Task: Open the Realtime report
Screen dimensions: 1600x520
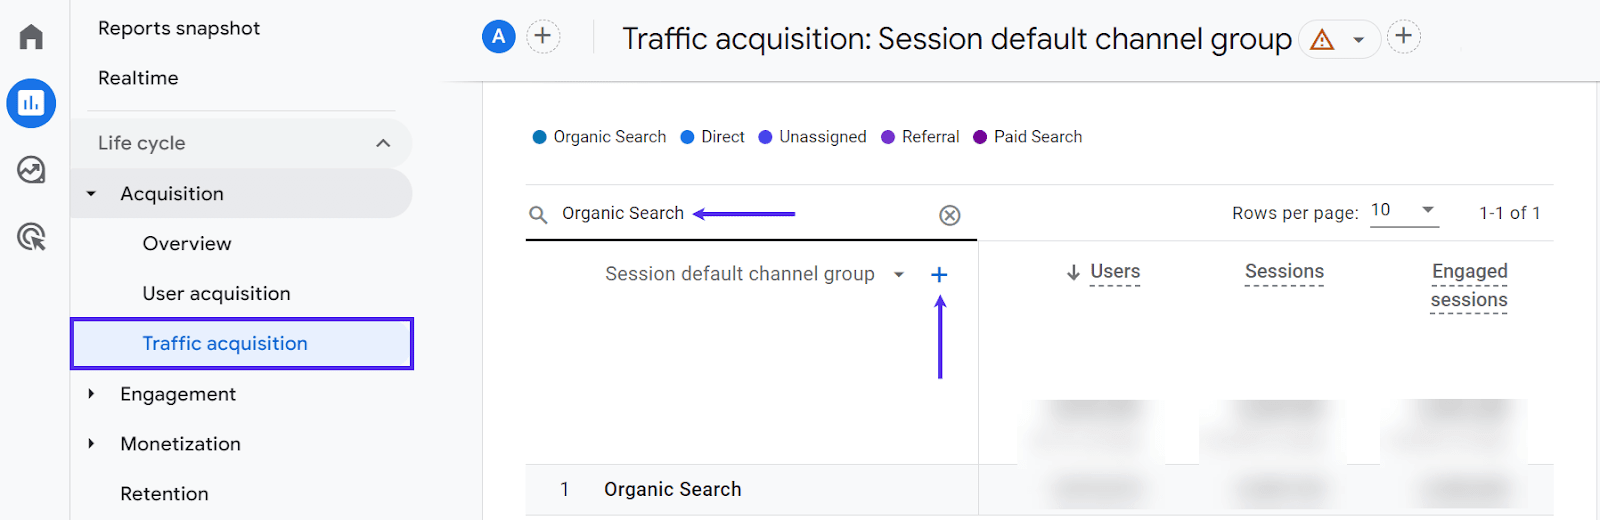Action: 138,78
